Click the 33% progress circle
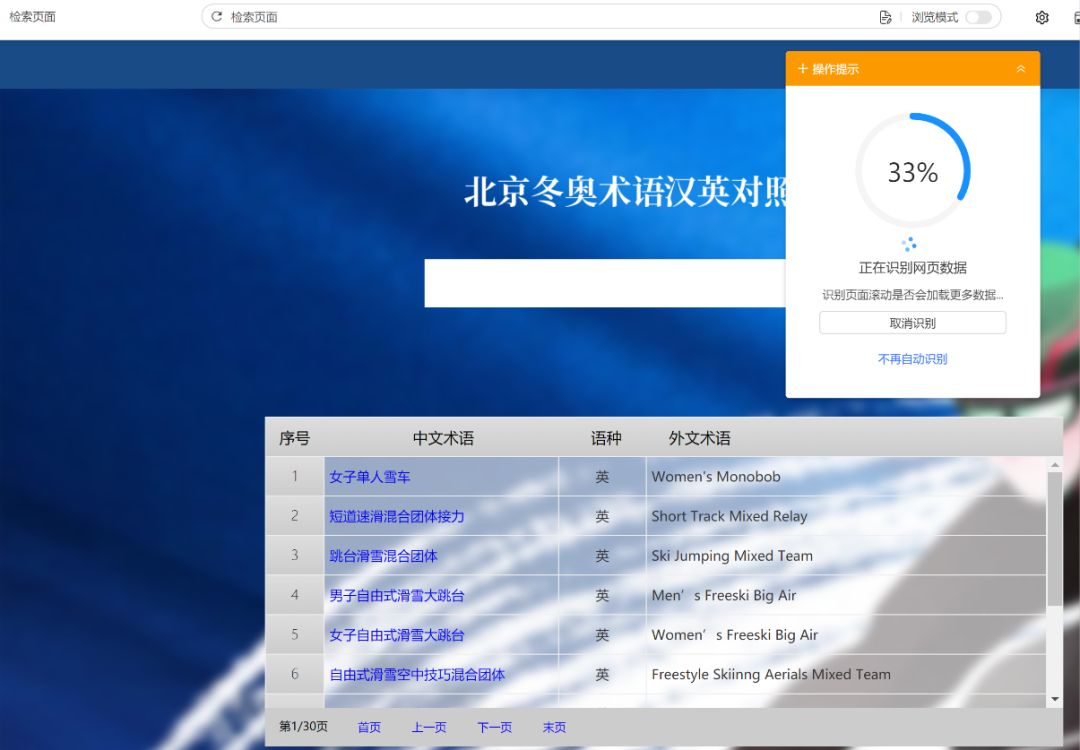The image size is (1080, 750). [910, 171]
